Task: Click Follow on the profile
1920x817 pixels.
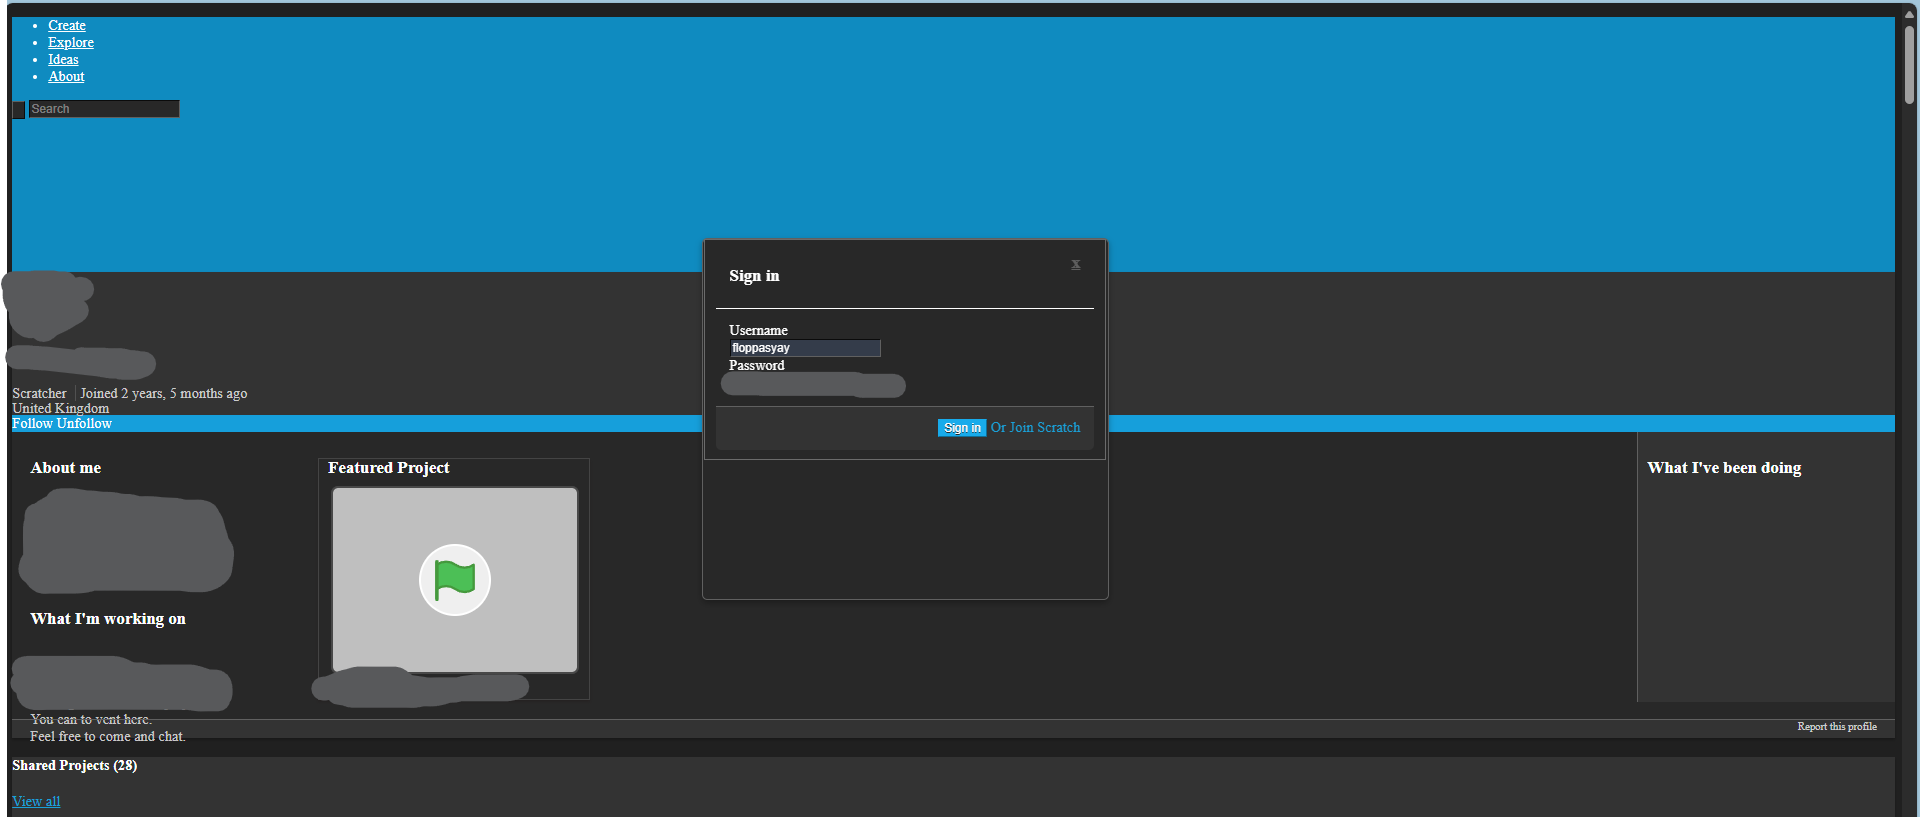Action: pos(32,424)
